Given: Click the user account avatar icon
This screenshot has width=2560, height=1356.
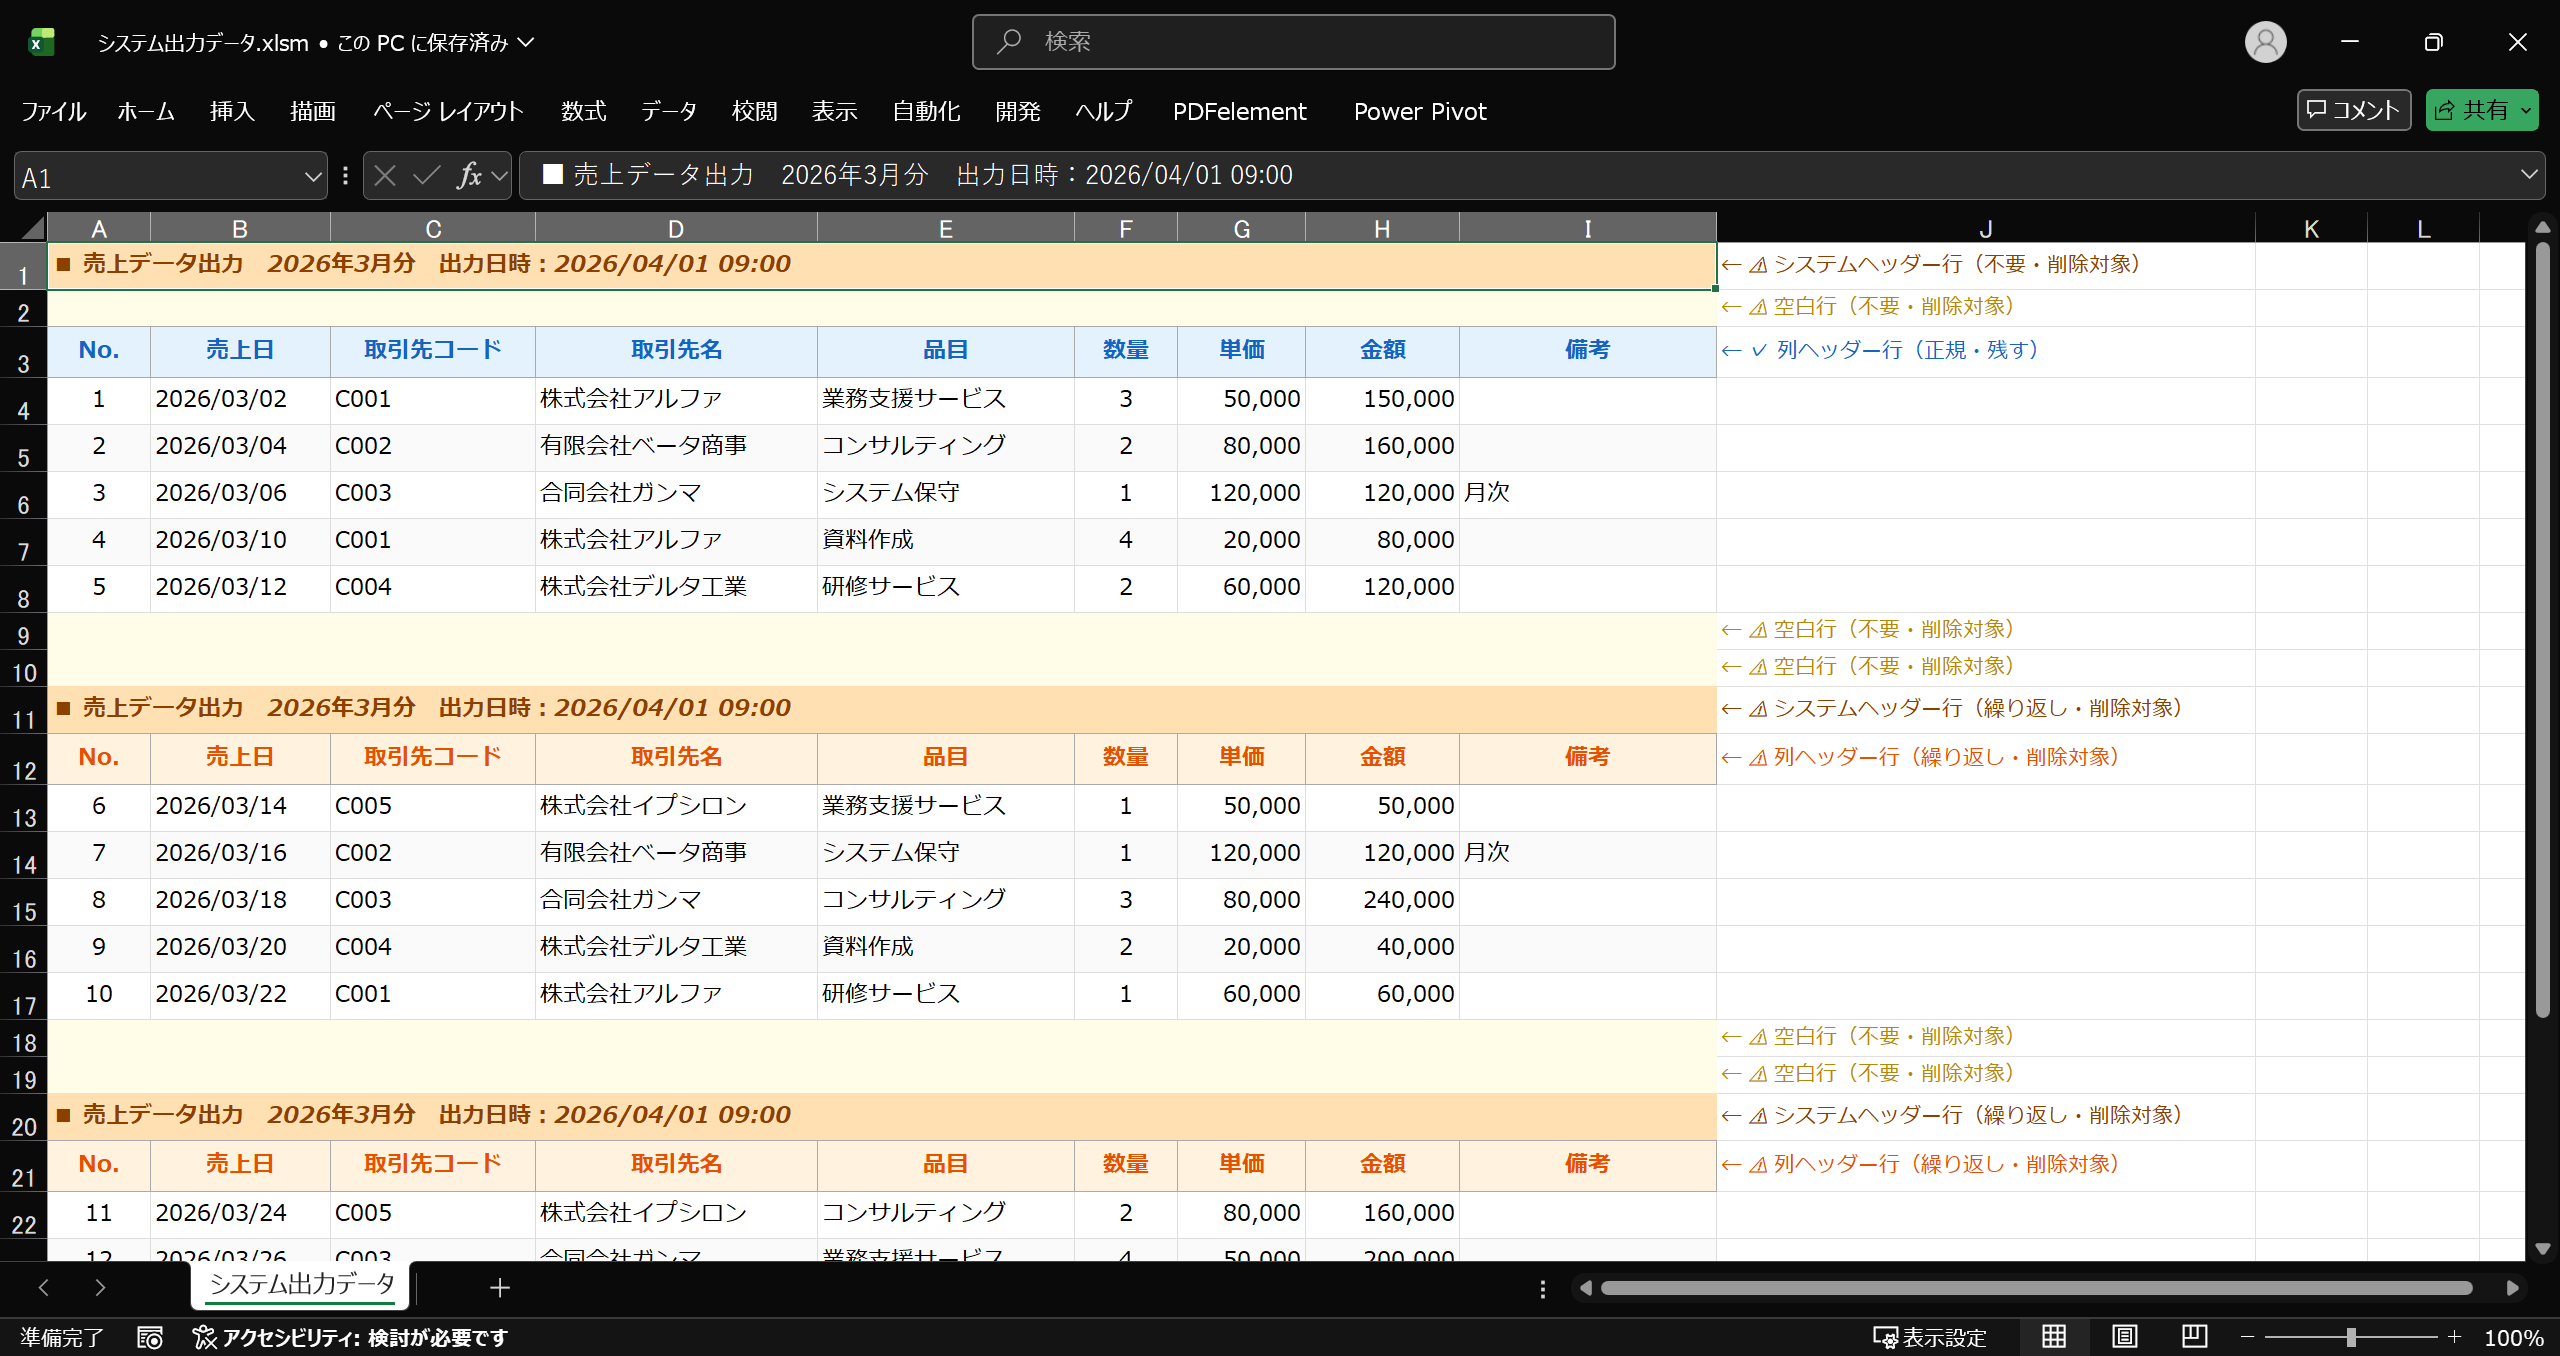Looking at the screenshot, I should click(2265, 42).
